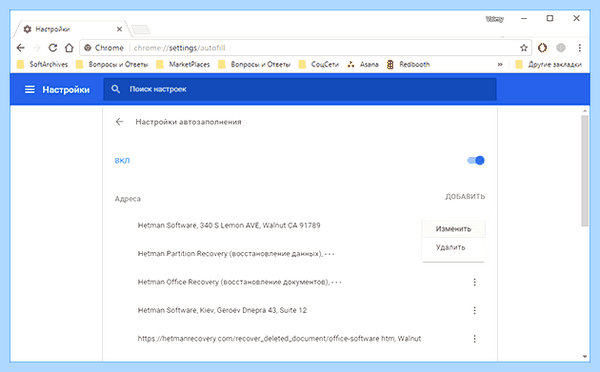
Task: Open the Другие закладки folder
Action: pyautogui.click(x=549, y=64)
